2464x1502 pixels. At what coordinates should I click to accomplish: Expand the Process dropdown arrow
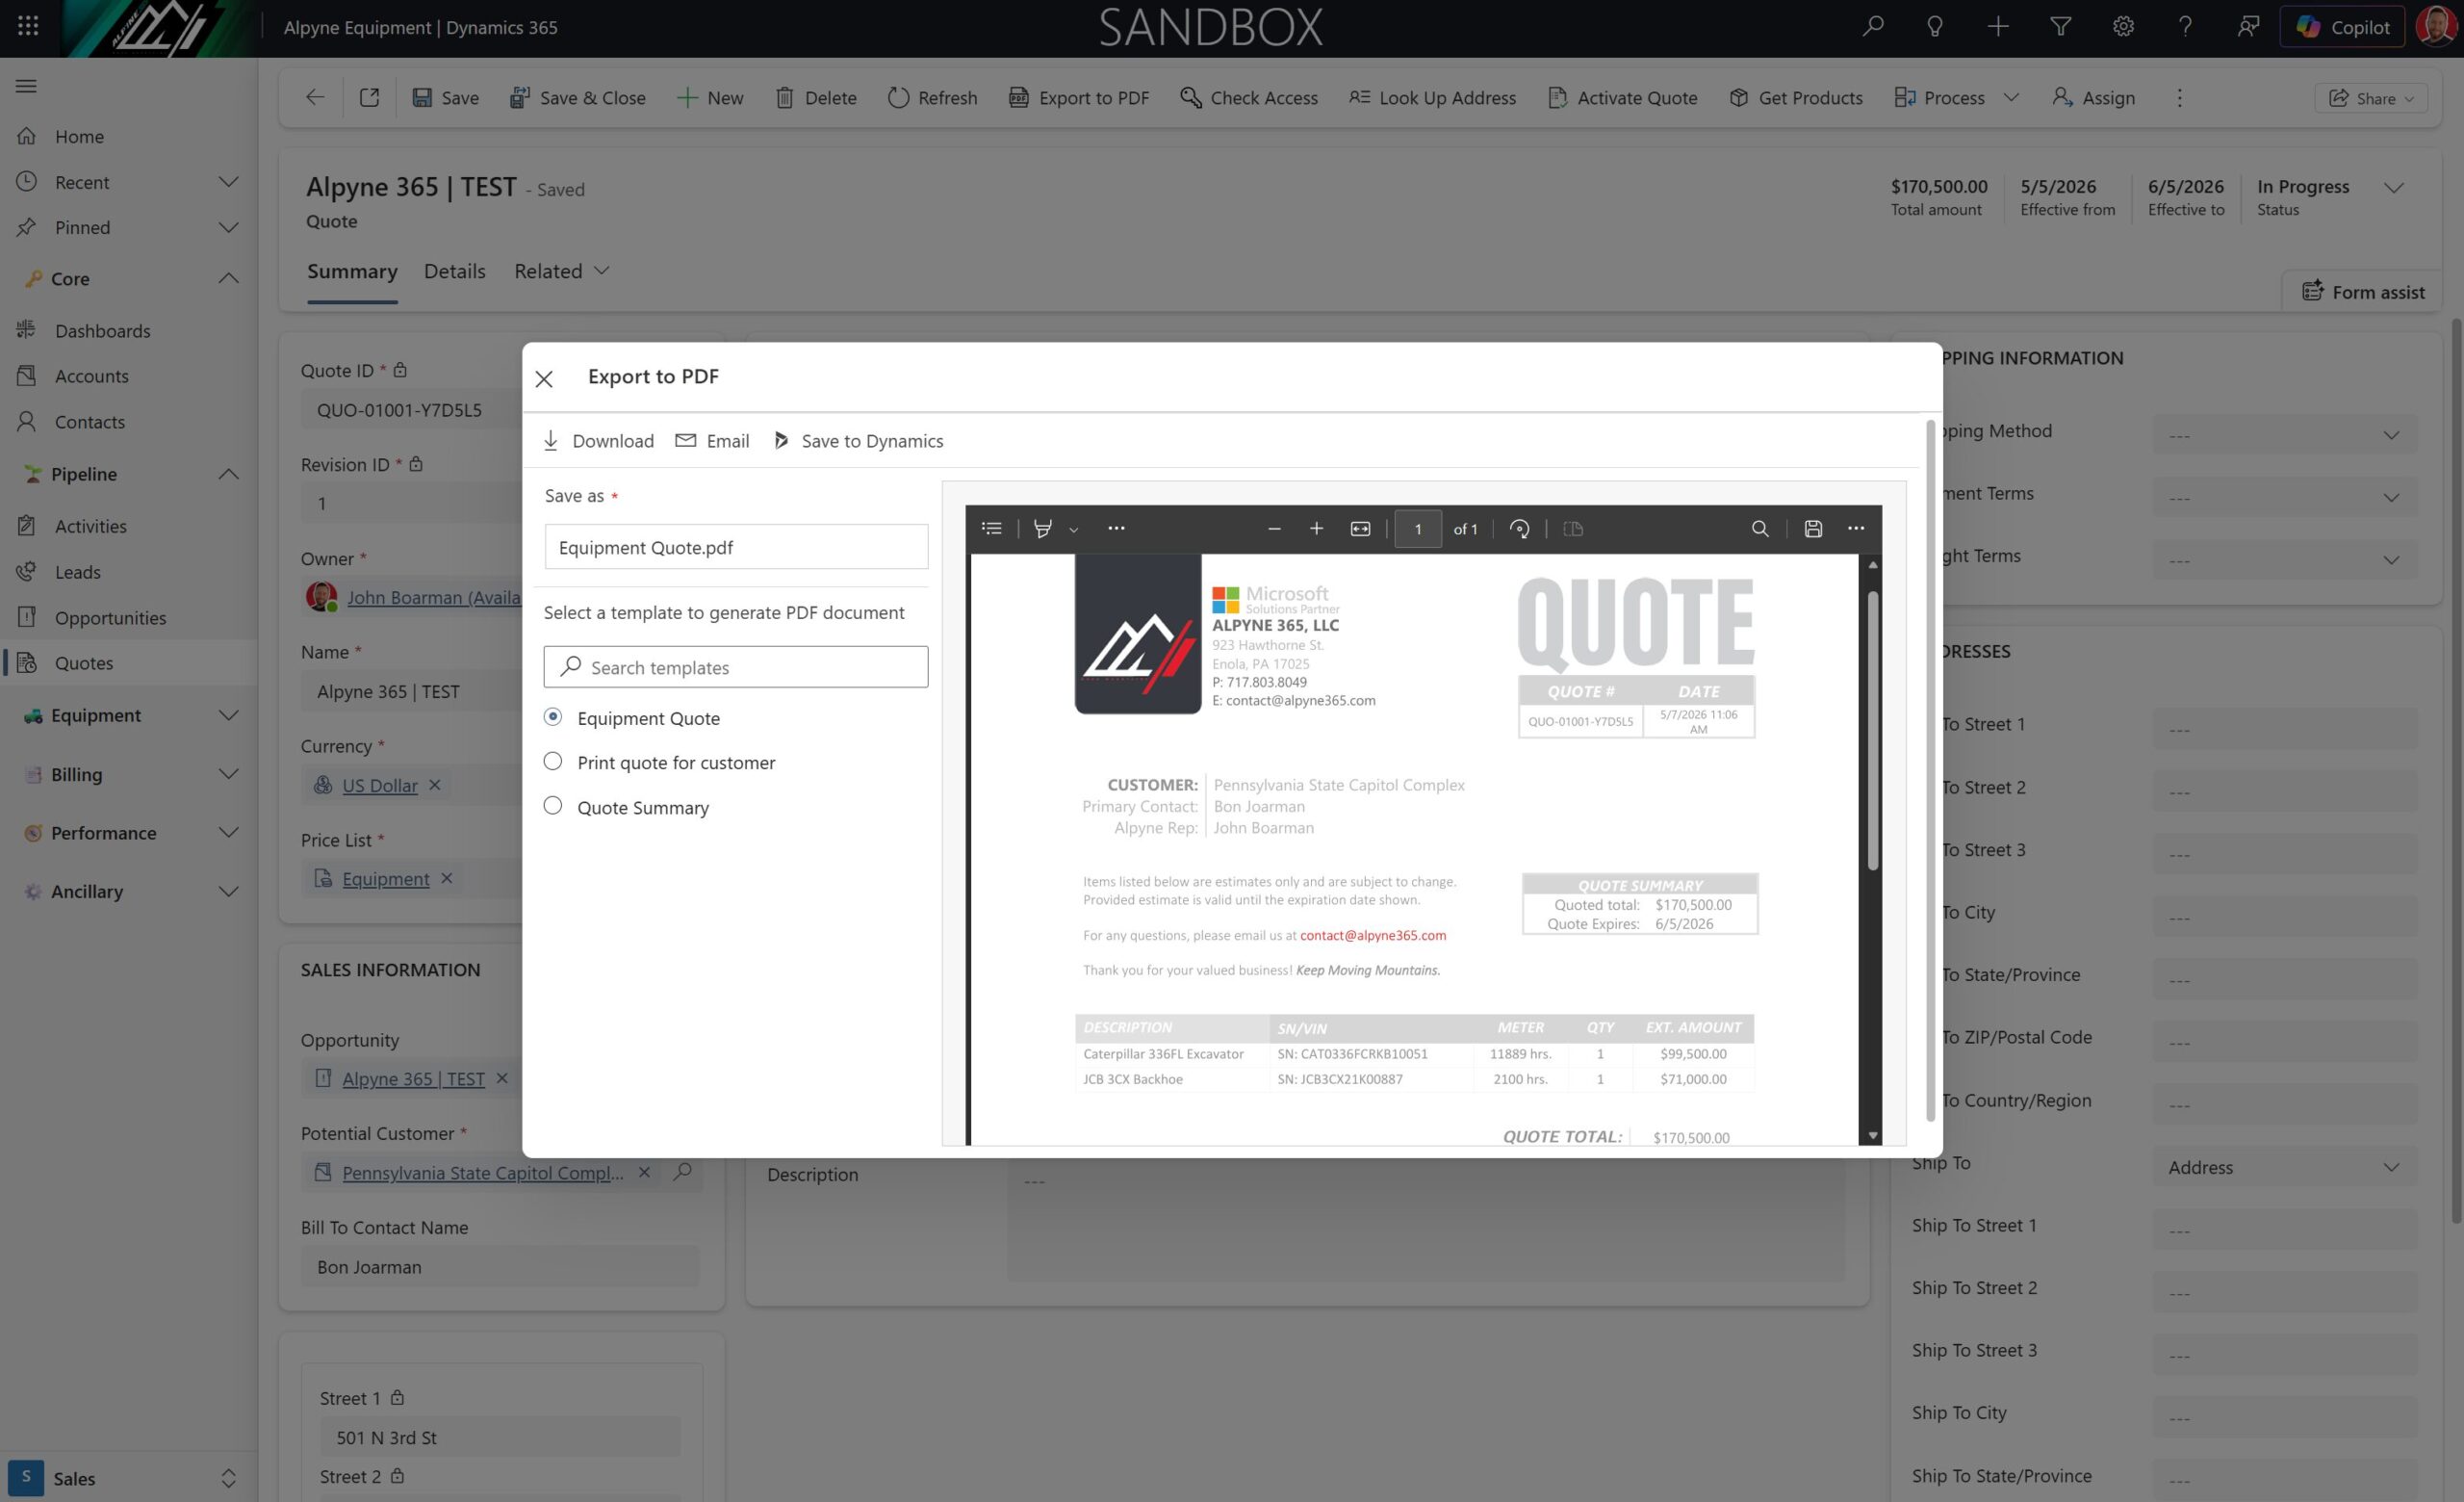point(2012,98)
